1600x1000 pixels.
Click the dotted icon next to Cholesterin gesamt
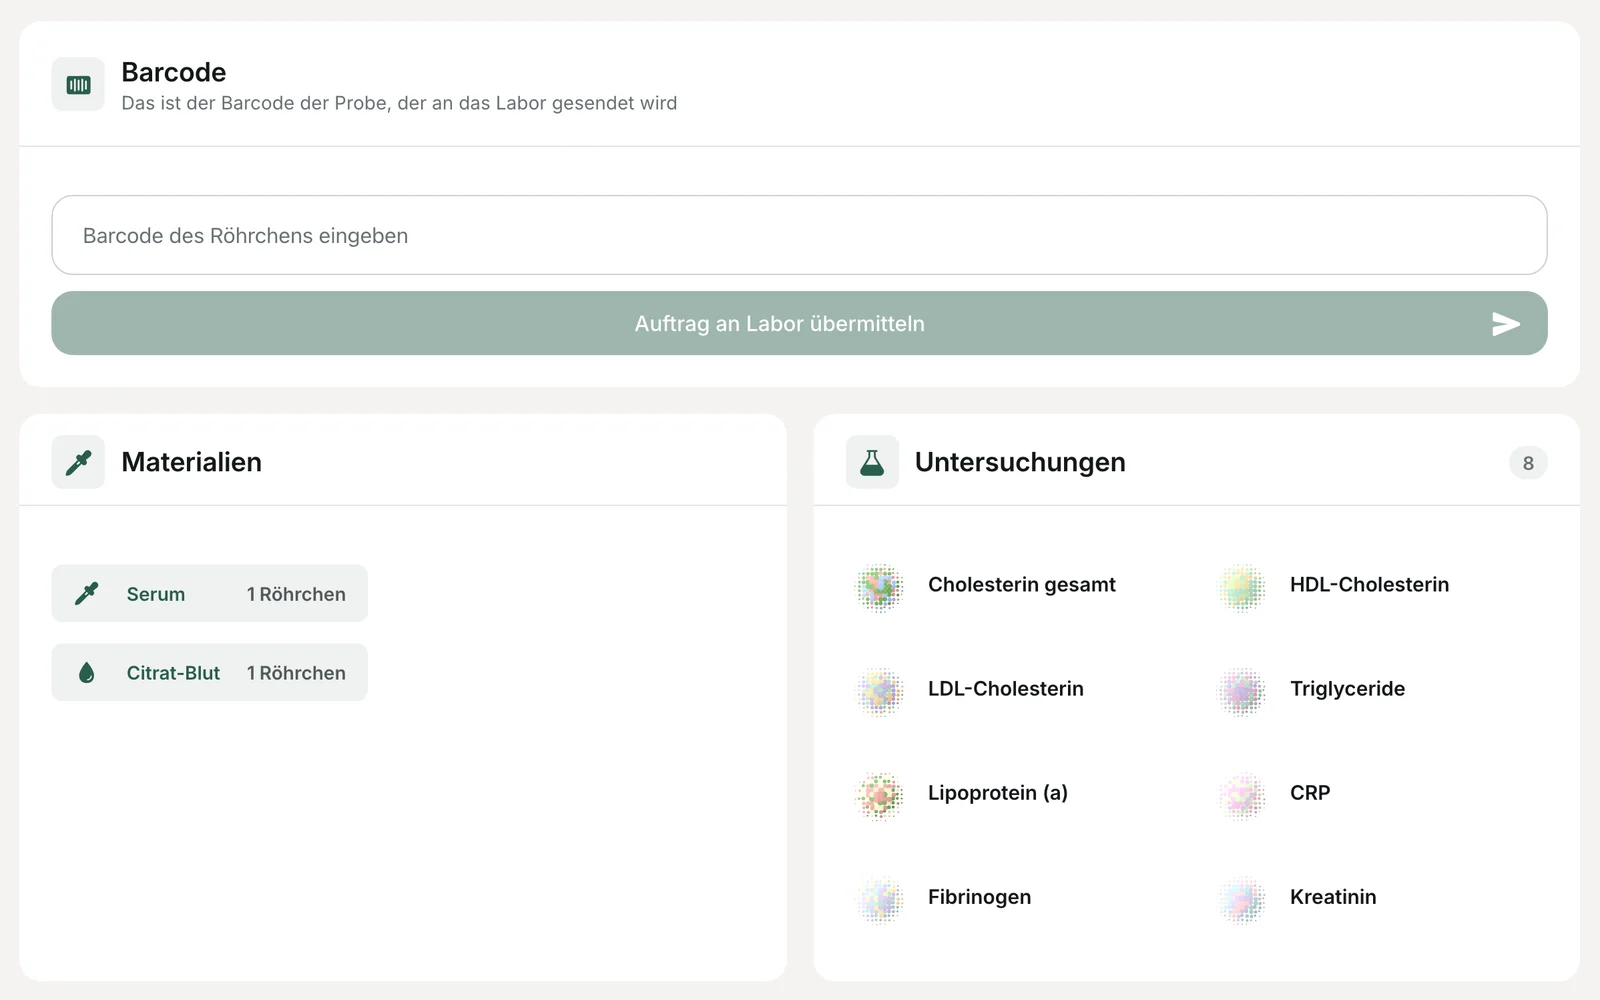(880, 587)
